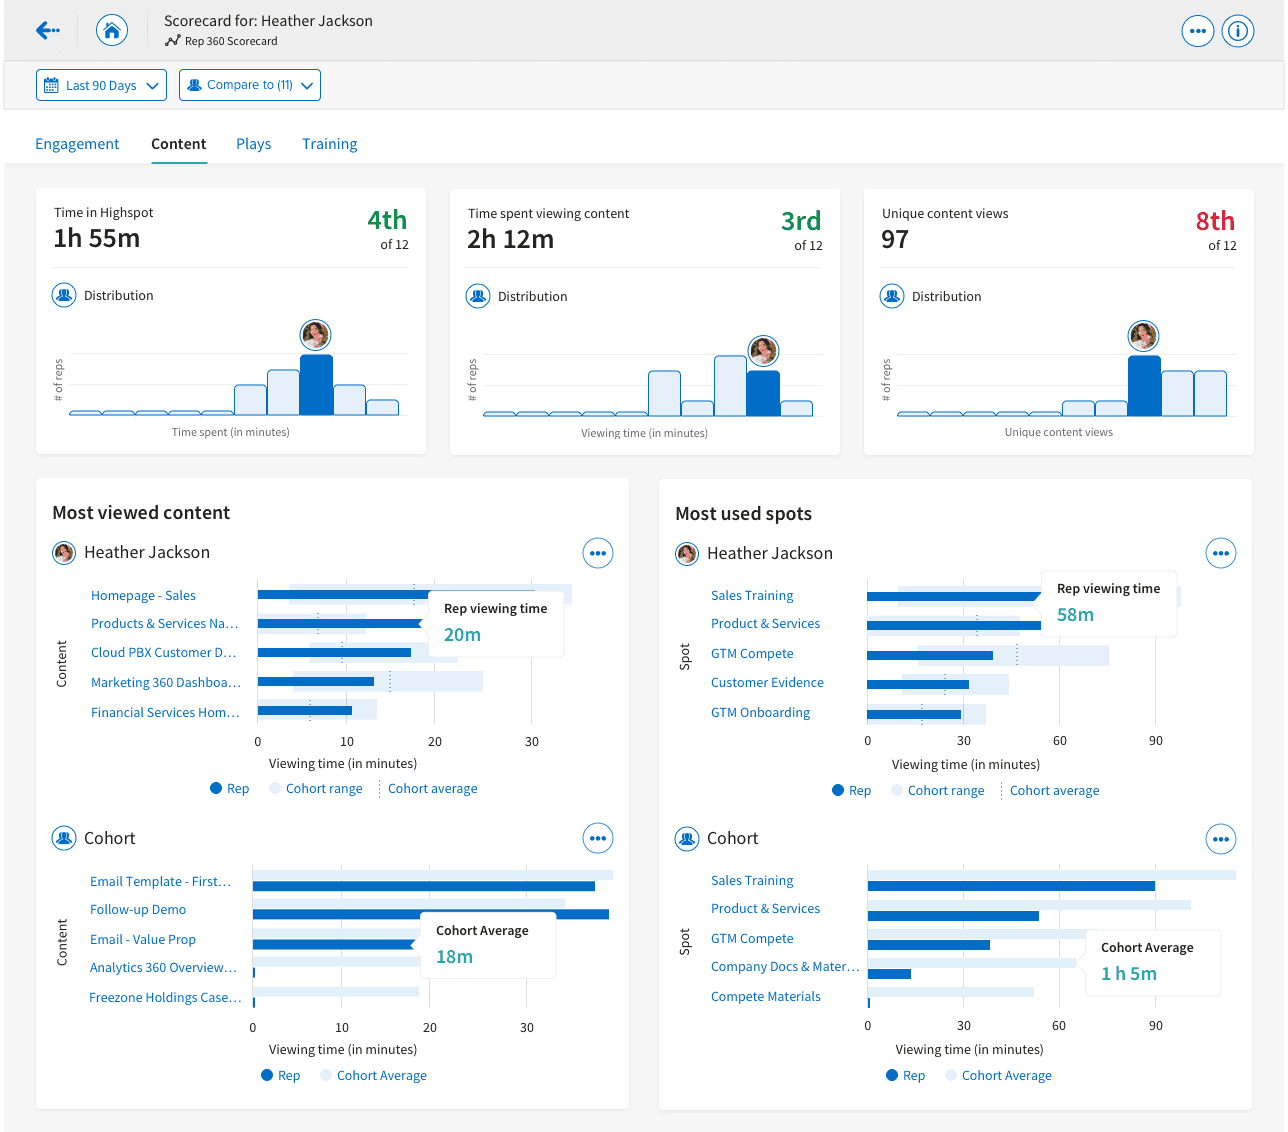Toggle Rep legend in Cohort content chart
The width and height of the screenshot is (1288, 1132).
tap(281, 1075)
